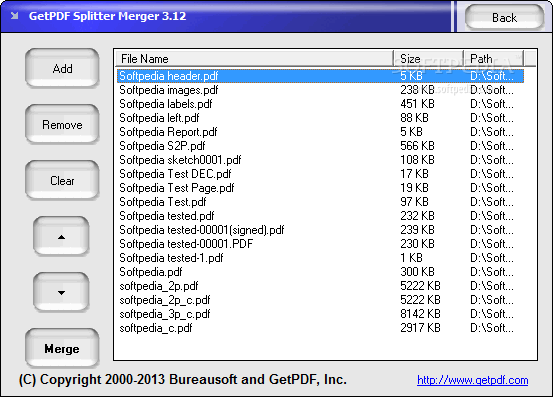The height and width of the screenshot is (397, 553).
Task: Add a PDF file with Add button
Action: point(62,68)
